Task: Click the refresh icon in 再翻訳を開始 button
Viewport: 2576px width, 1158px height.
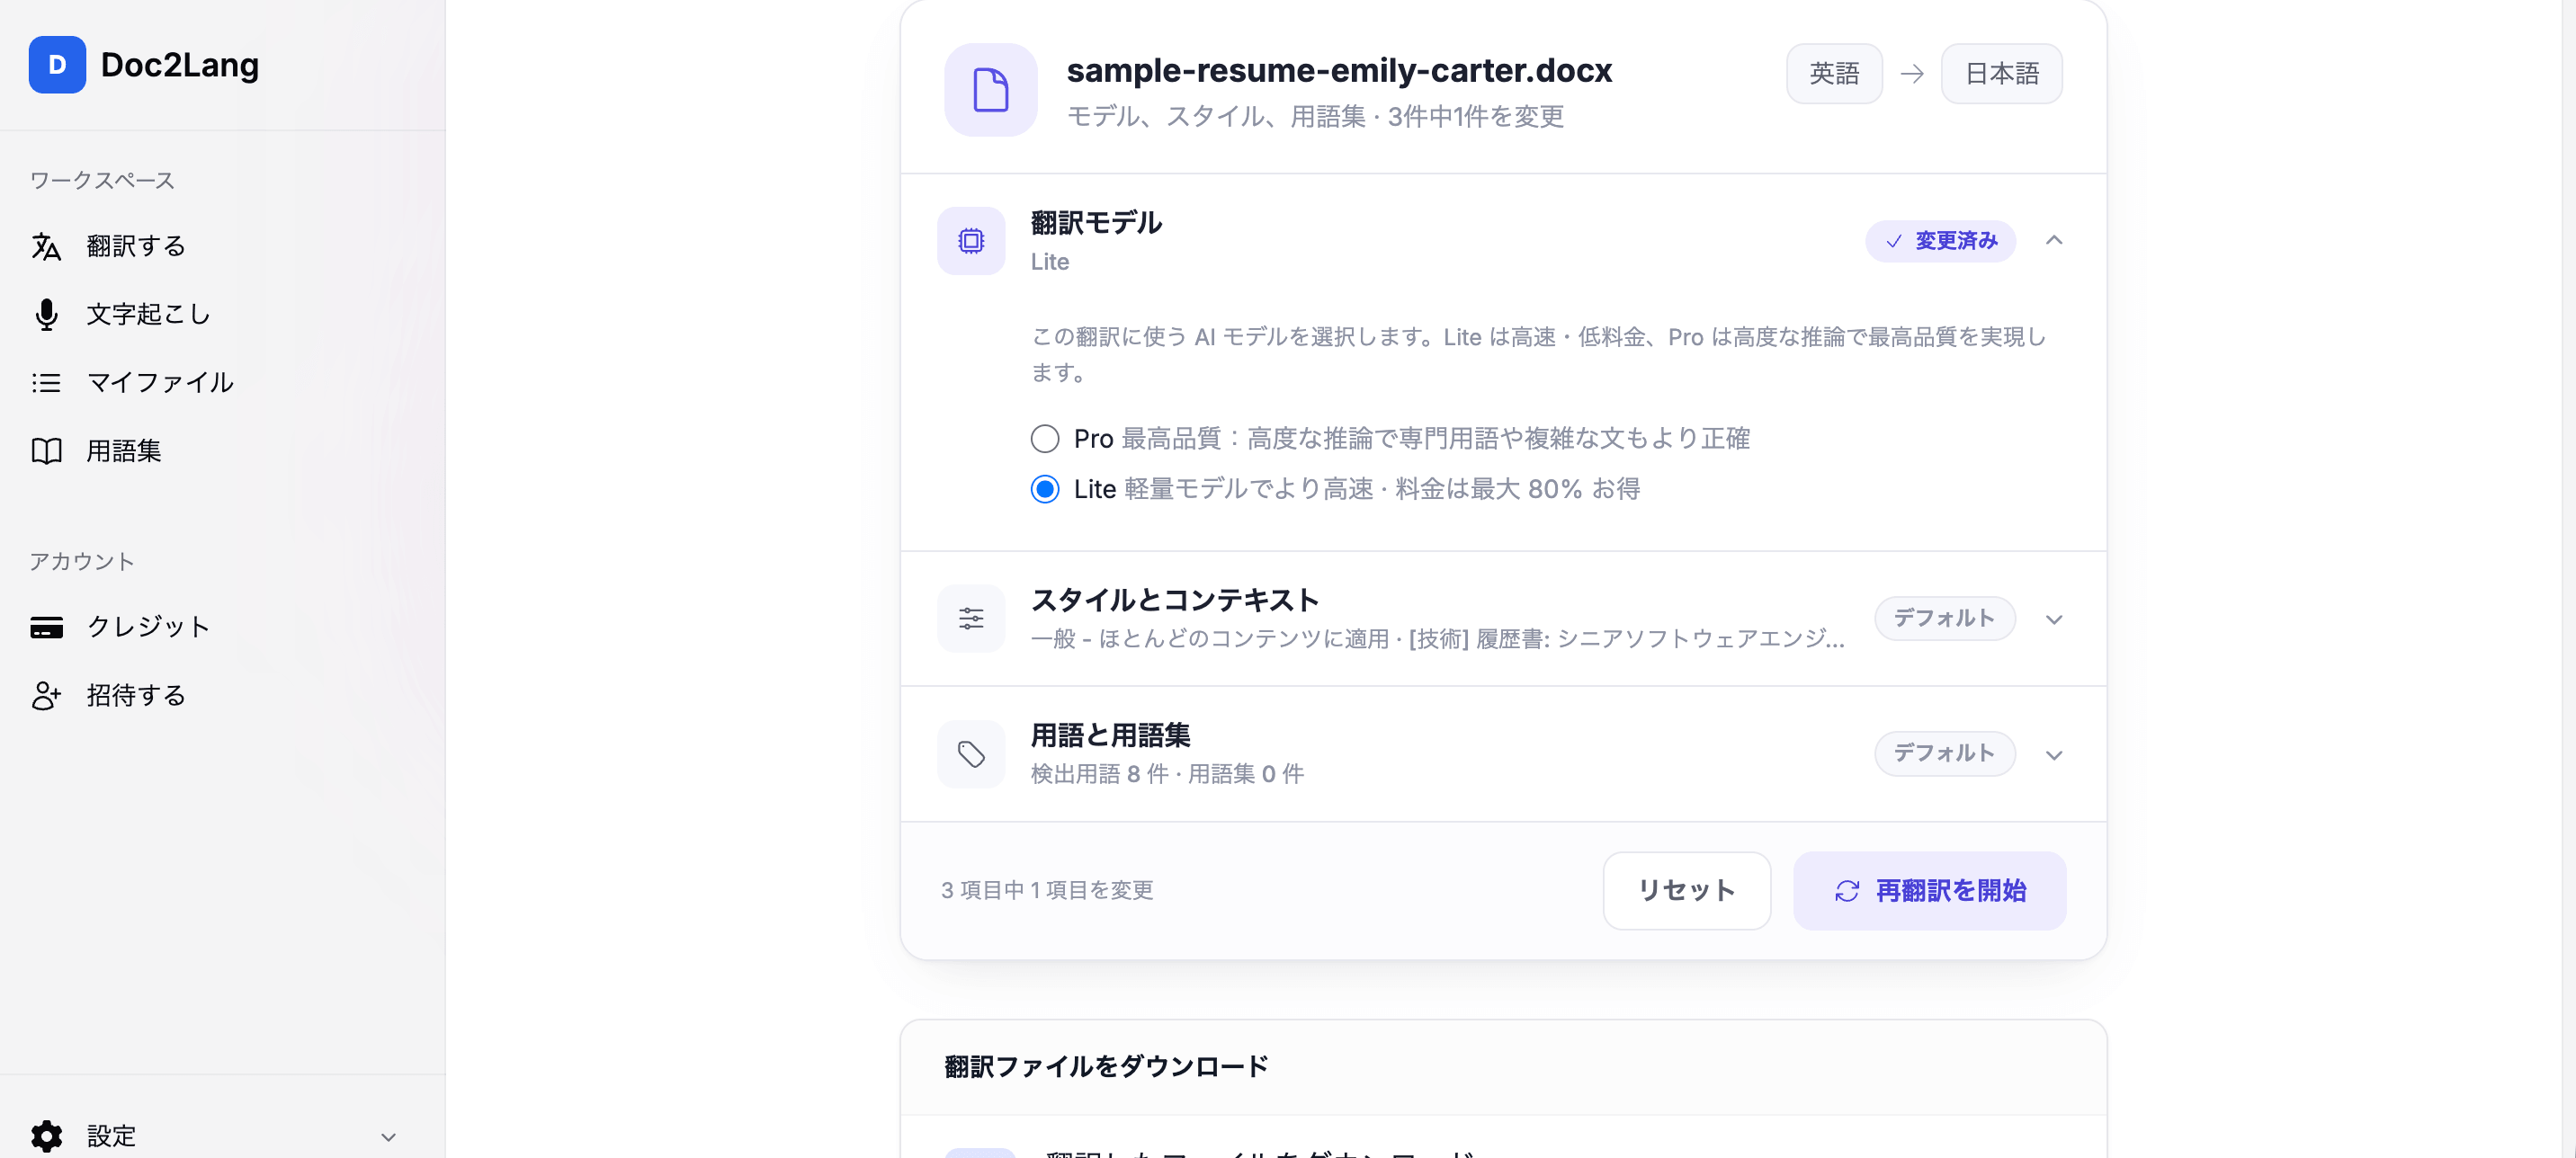Action: (1847, 891)
